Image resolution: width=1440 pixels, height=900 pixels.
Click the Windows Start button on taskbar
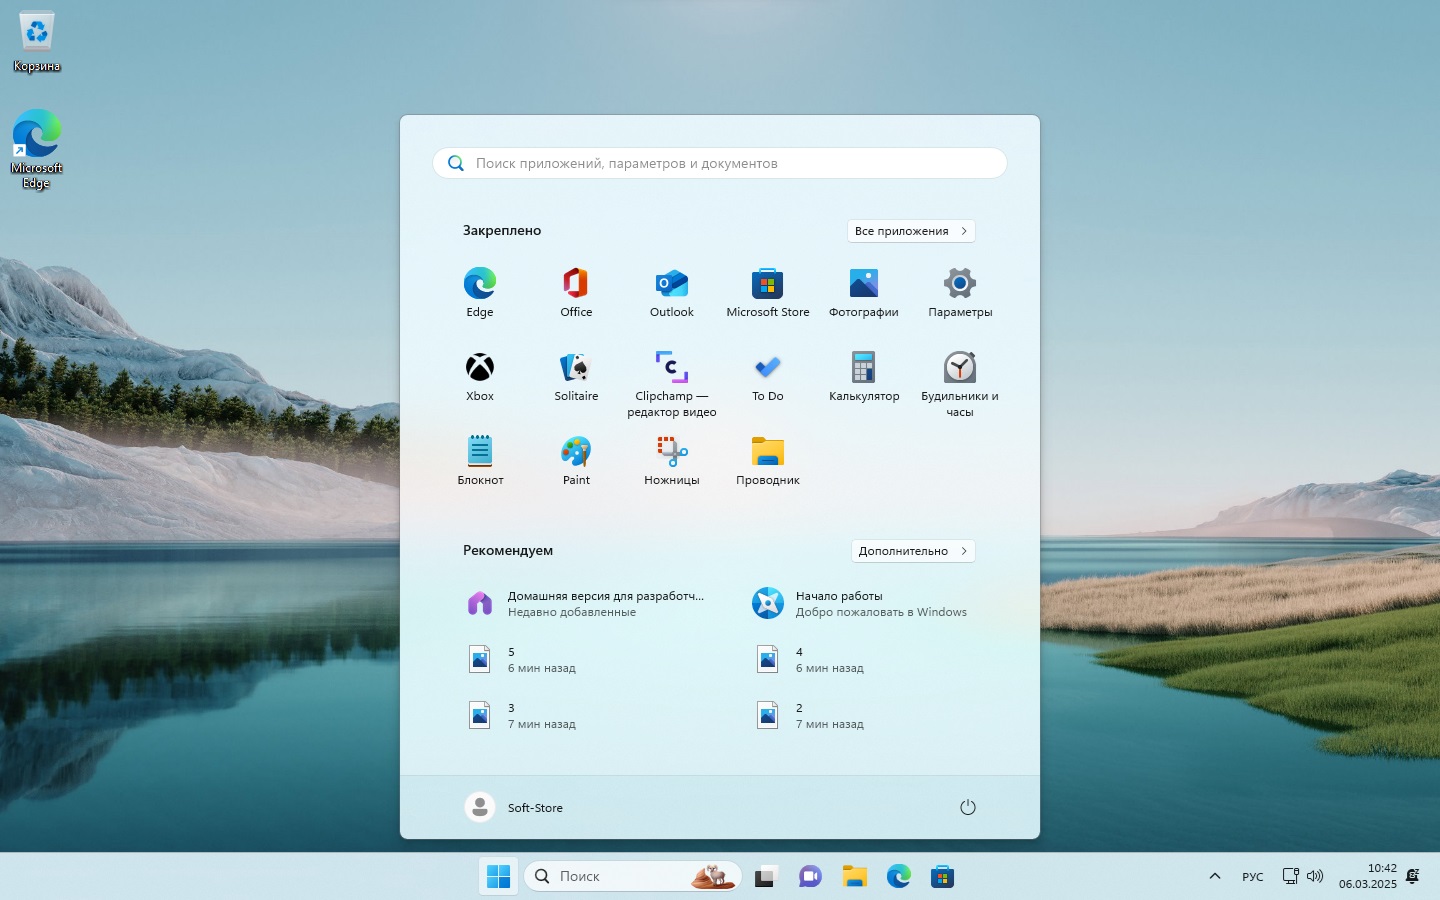(498, 877)
